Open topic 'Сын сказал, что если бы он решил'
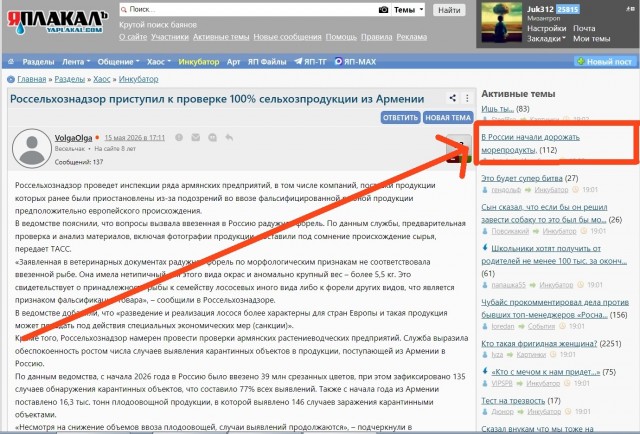This screenshot has width=640, height=434. click(x=544, y=213)
